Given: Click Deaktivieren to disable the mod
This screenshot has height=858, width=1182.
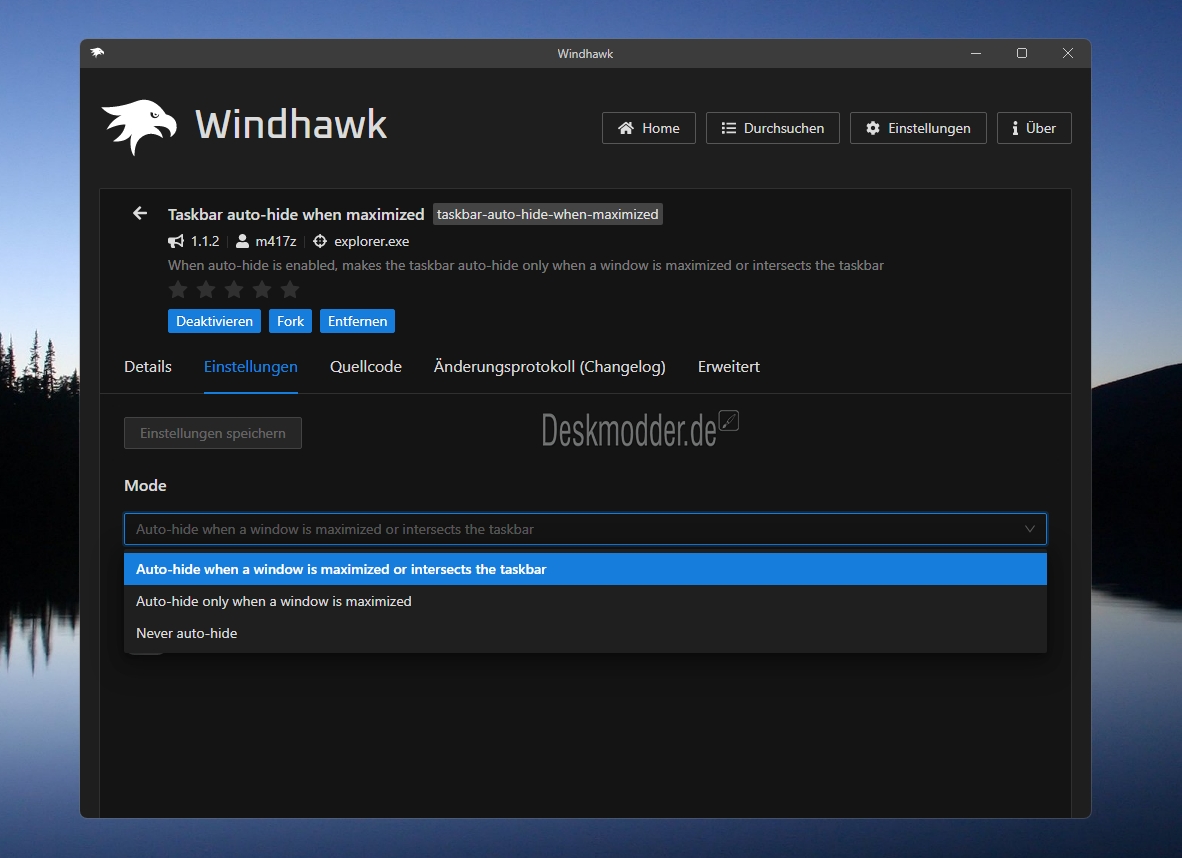Looking at the screenshot, I should [214, 321].
